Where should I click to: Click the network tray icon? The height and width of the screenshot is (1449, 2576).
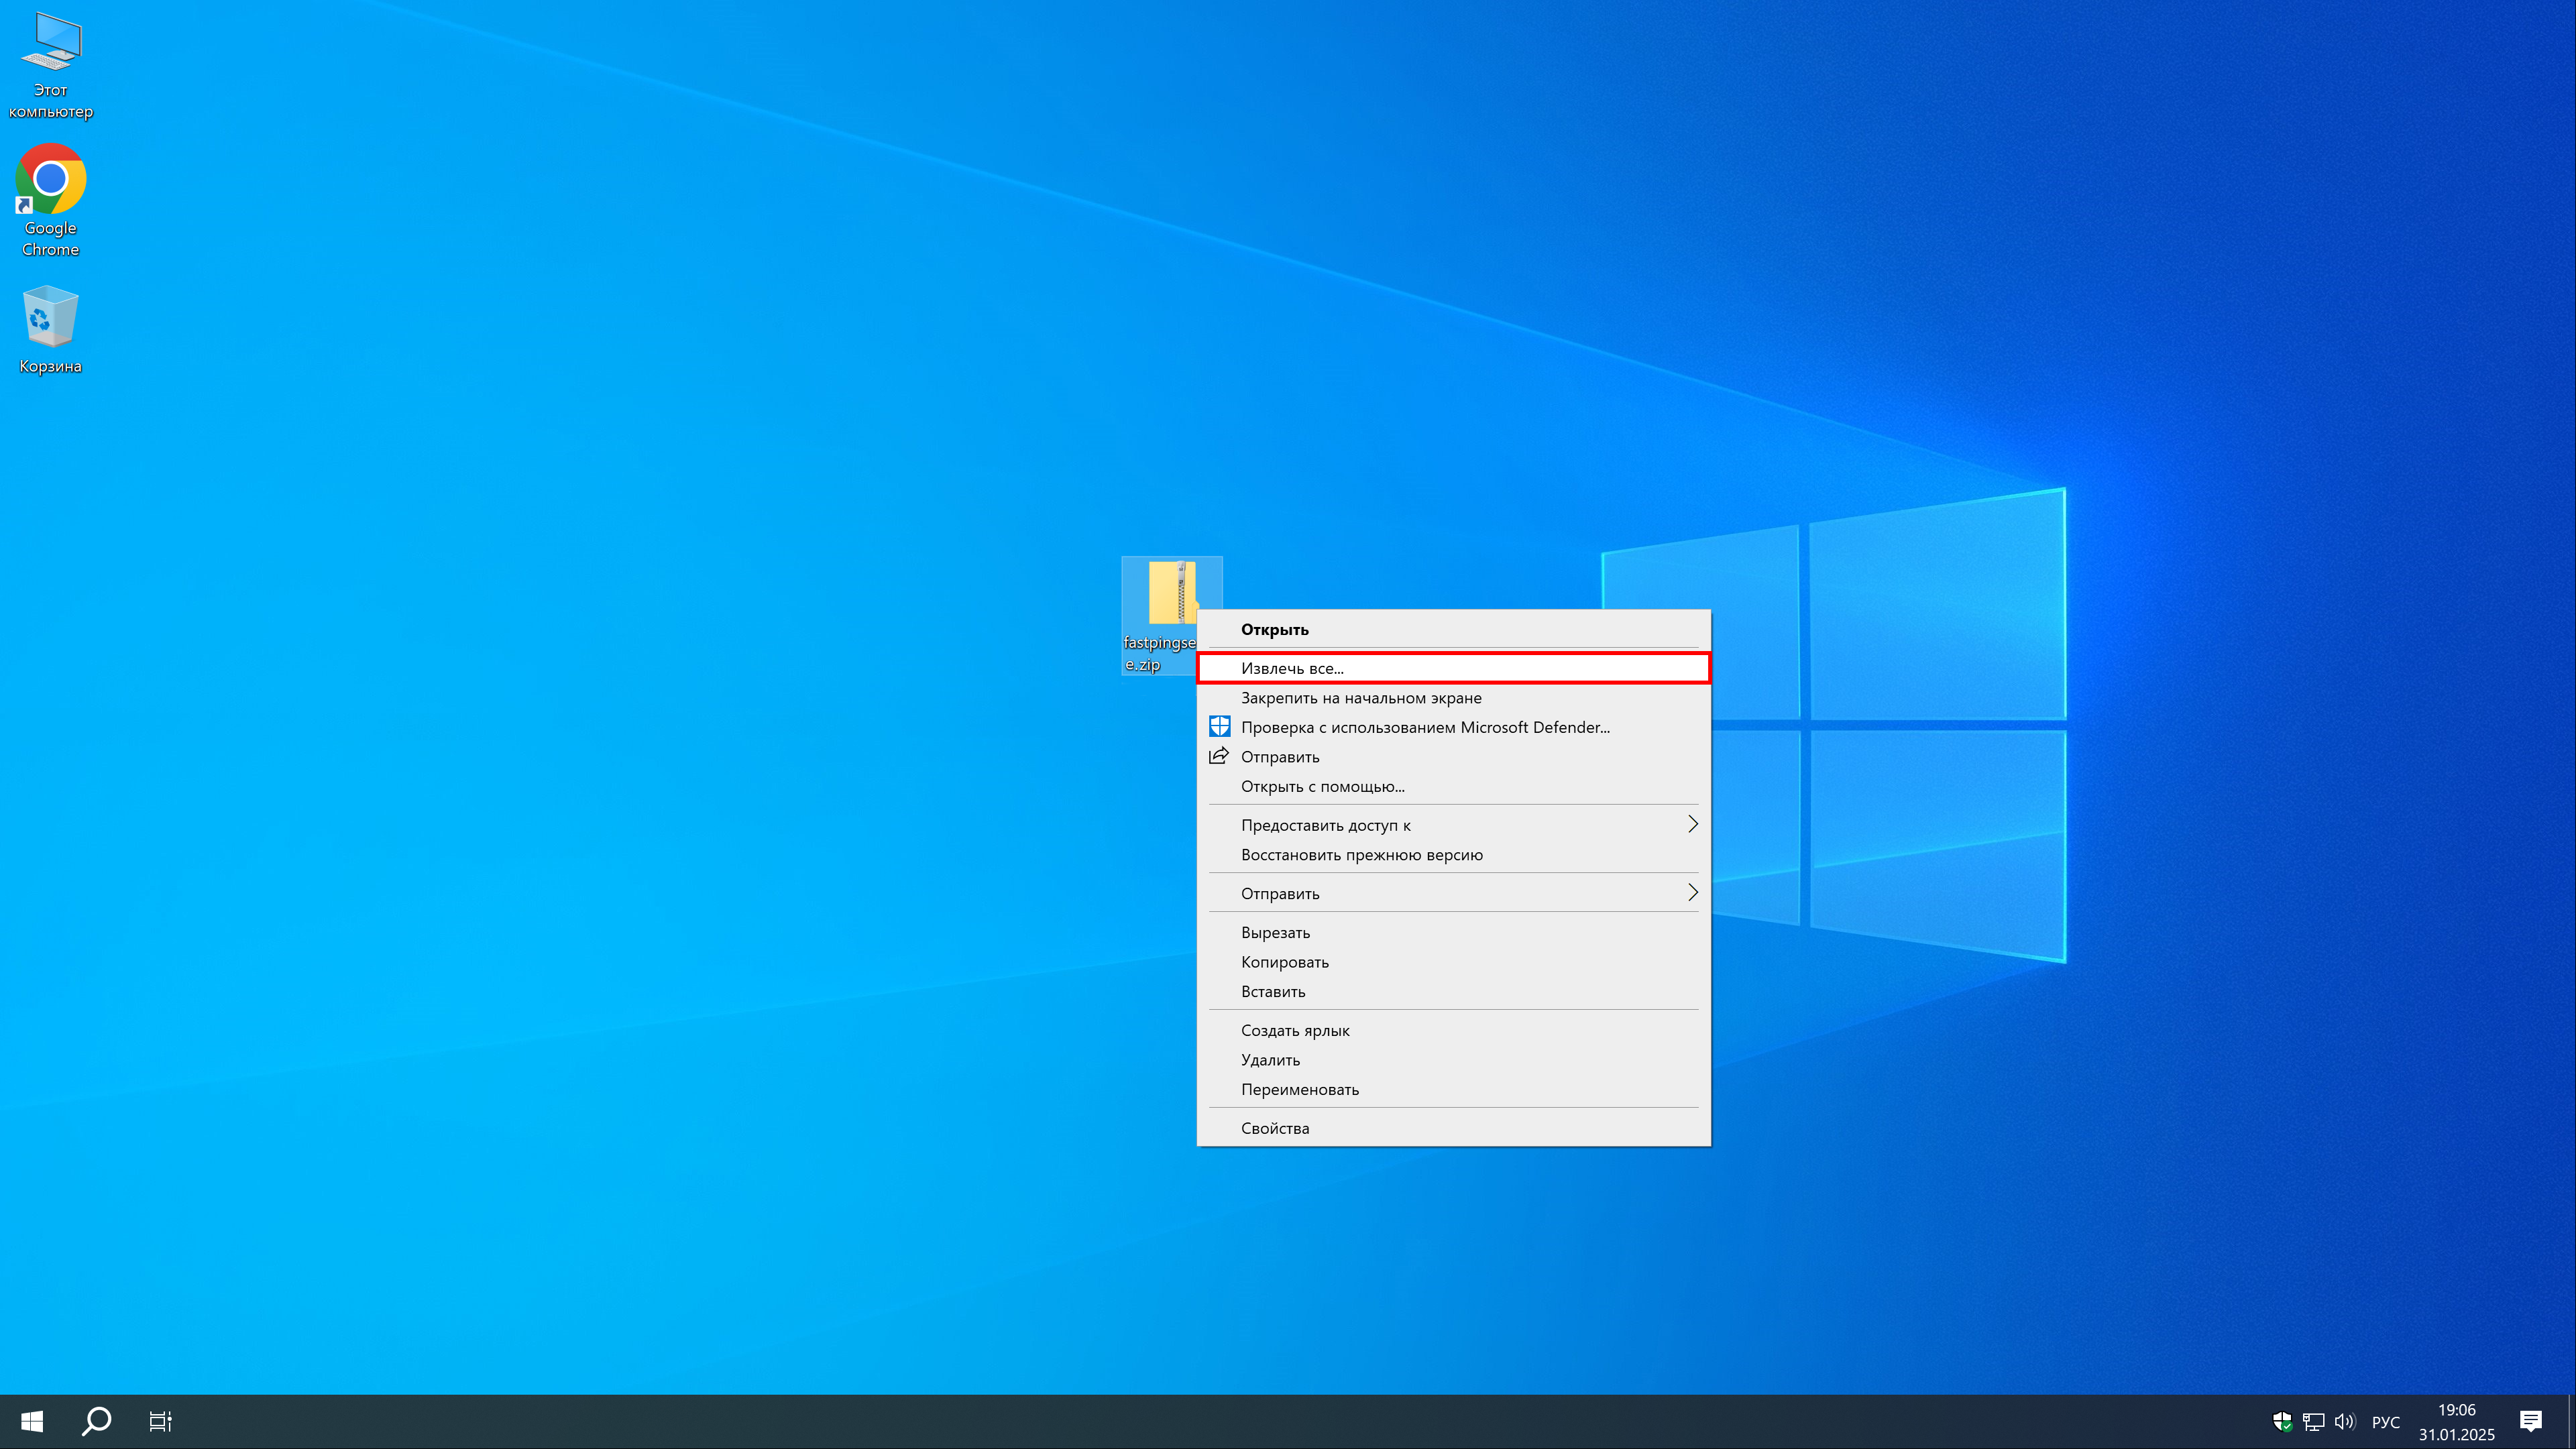pos(2313,1421)
